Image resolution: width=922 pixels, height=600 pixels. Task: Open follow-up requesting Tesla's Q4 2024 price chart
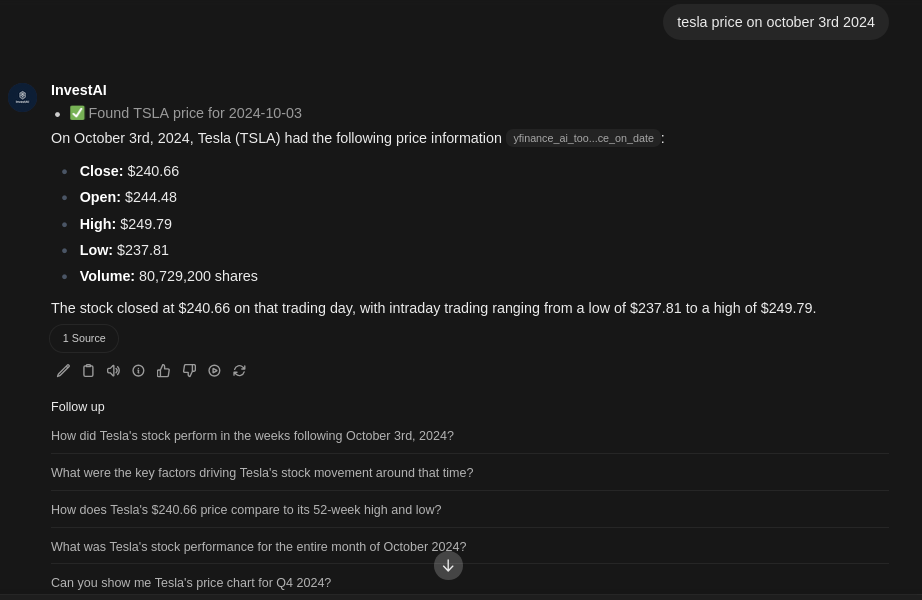191,582
